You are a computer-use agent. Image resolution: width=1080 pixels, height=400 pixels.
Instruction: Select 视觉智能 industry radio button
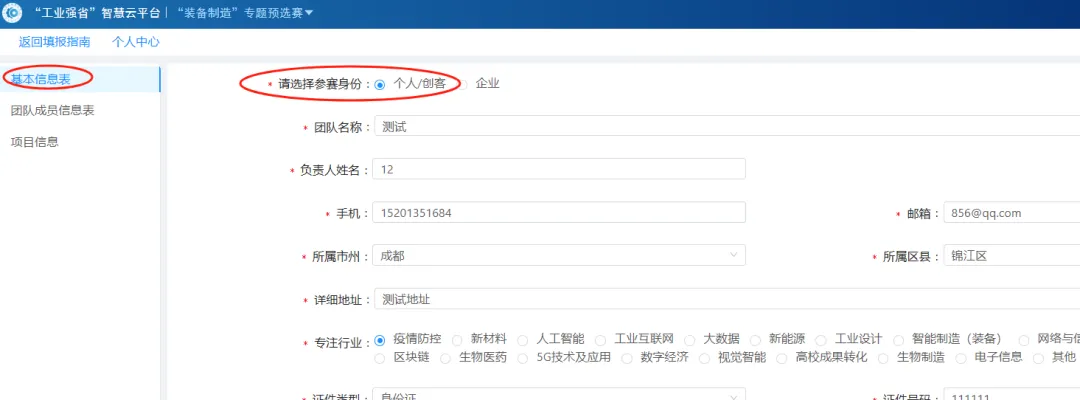click(x=704, y=358)
